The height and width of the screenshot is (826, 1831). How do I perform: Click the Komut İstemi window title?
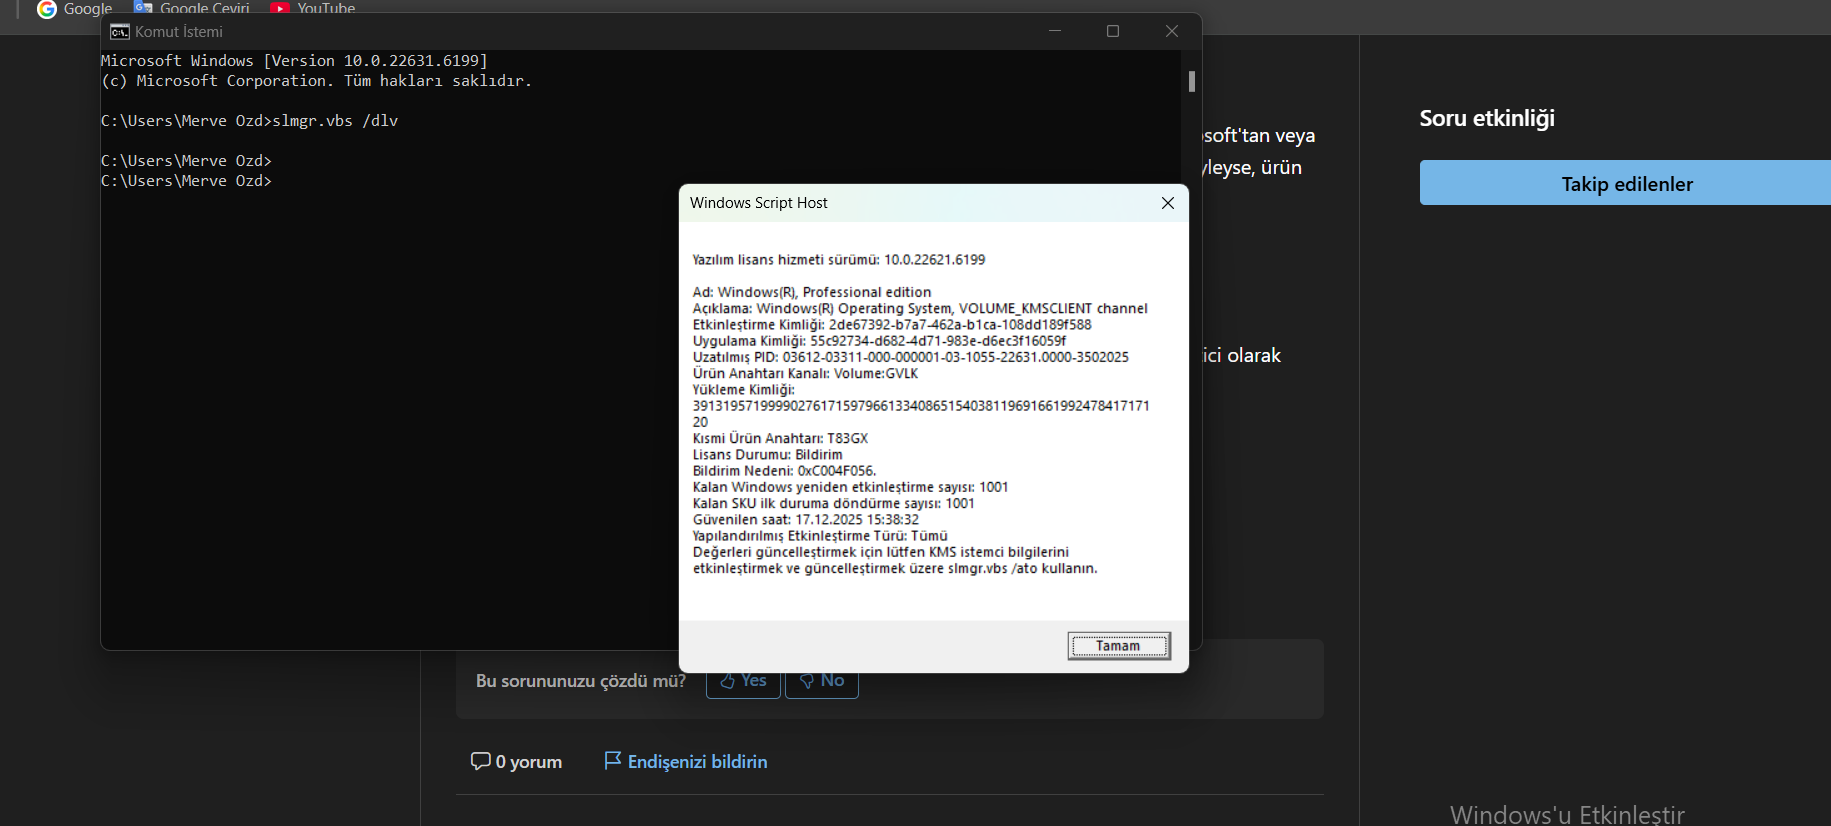[179, 32]
